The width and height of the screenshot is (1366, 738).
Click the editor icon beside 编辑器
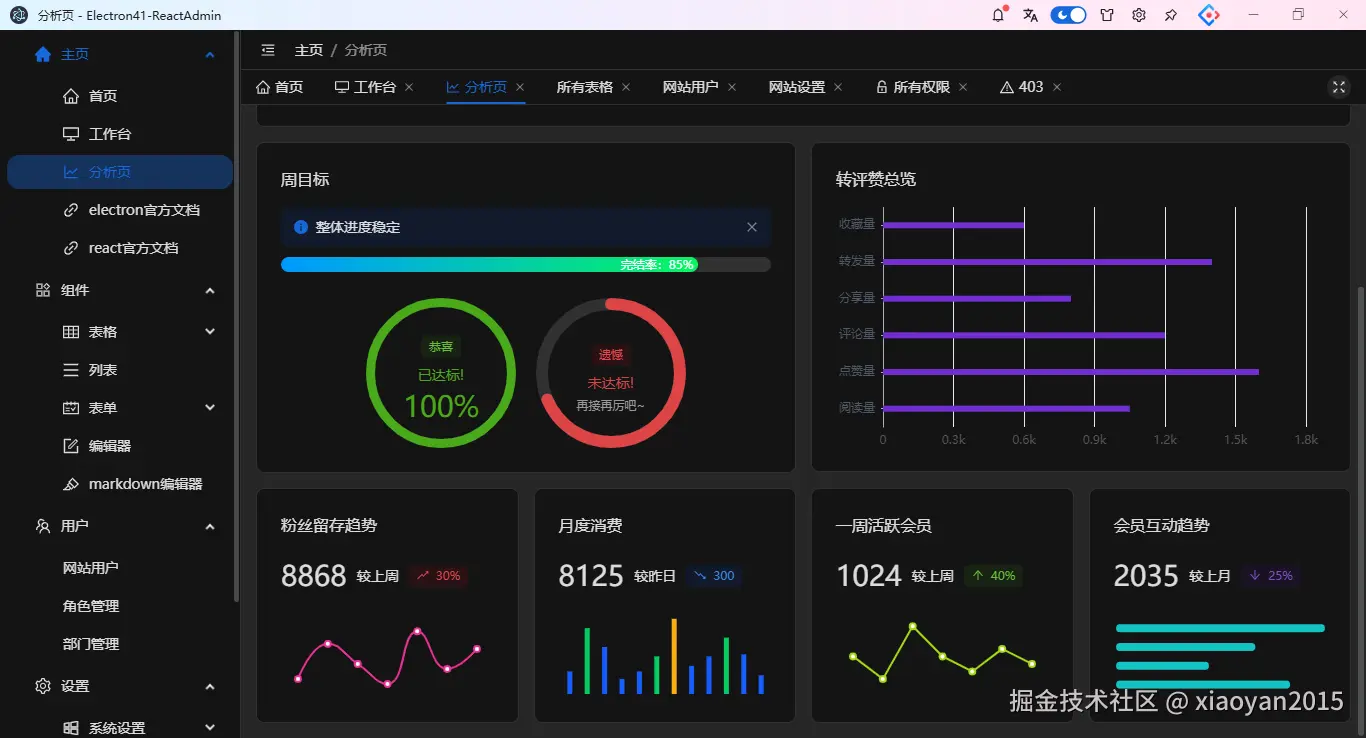click(71, 446)
